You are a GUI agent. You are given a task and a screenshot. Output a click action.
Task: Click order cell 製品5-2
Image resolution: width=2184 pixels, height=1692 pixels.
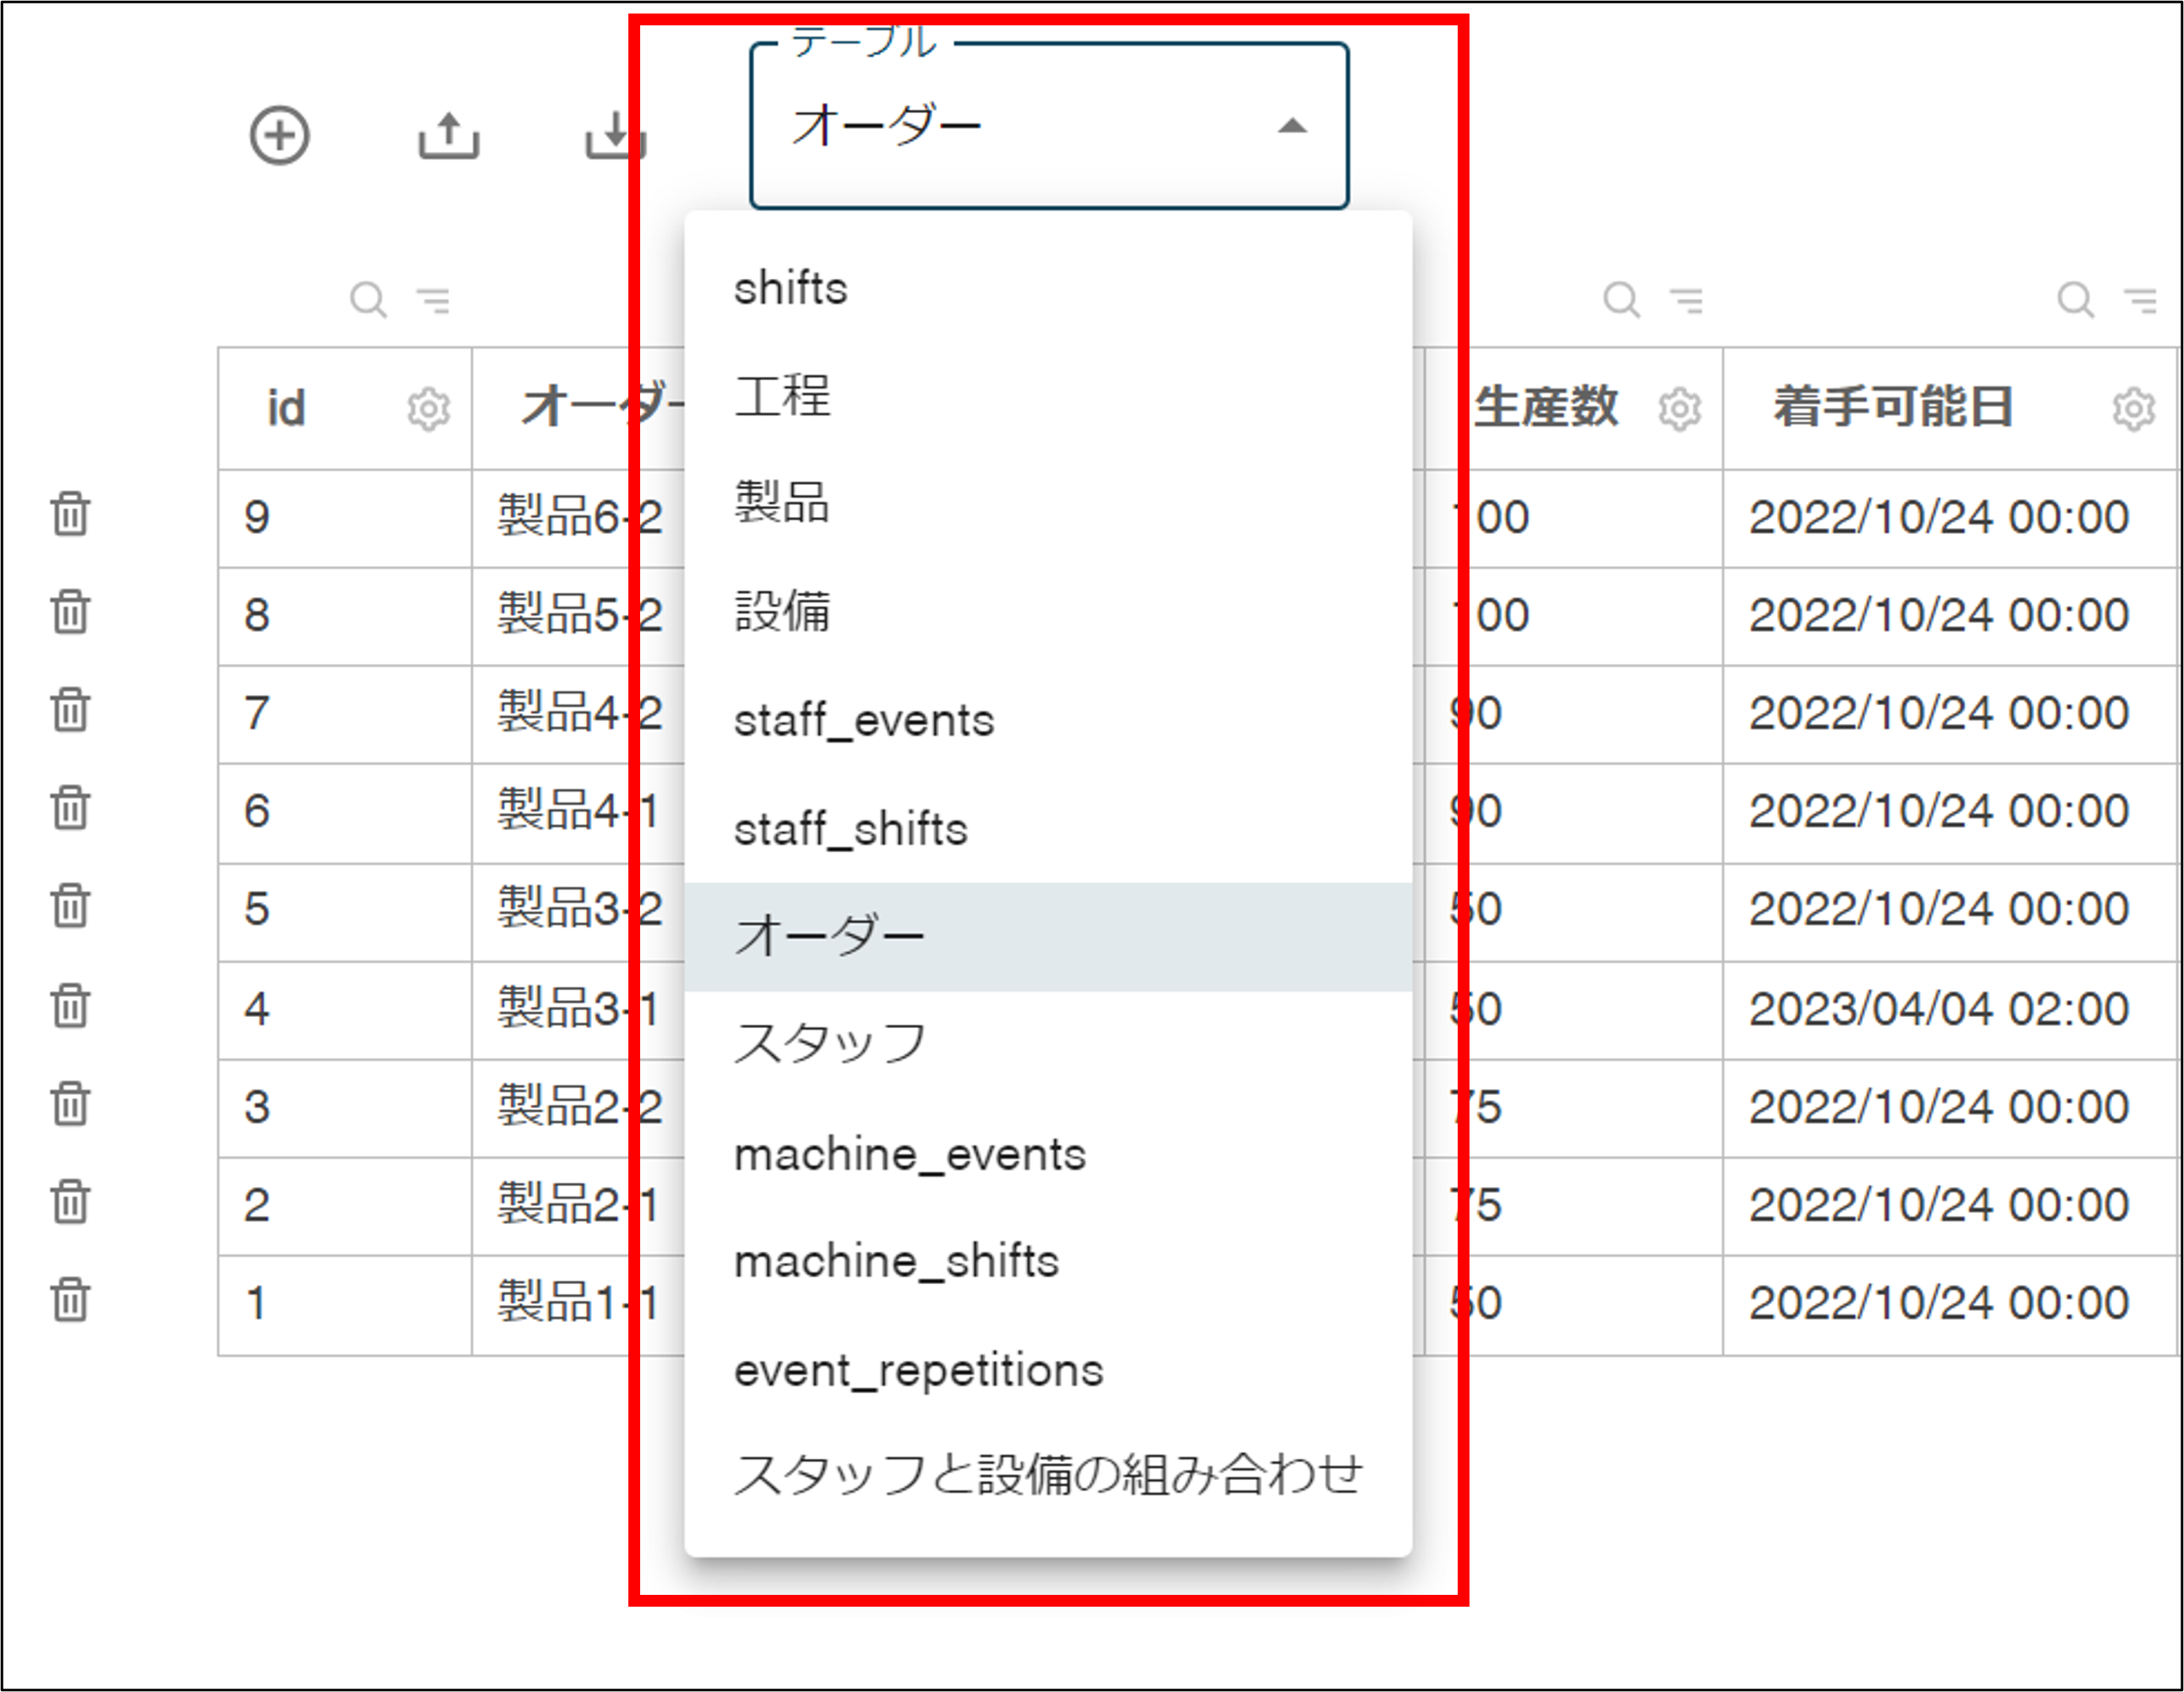[580, 614]
